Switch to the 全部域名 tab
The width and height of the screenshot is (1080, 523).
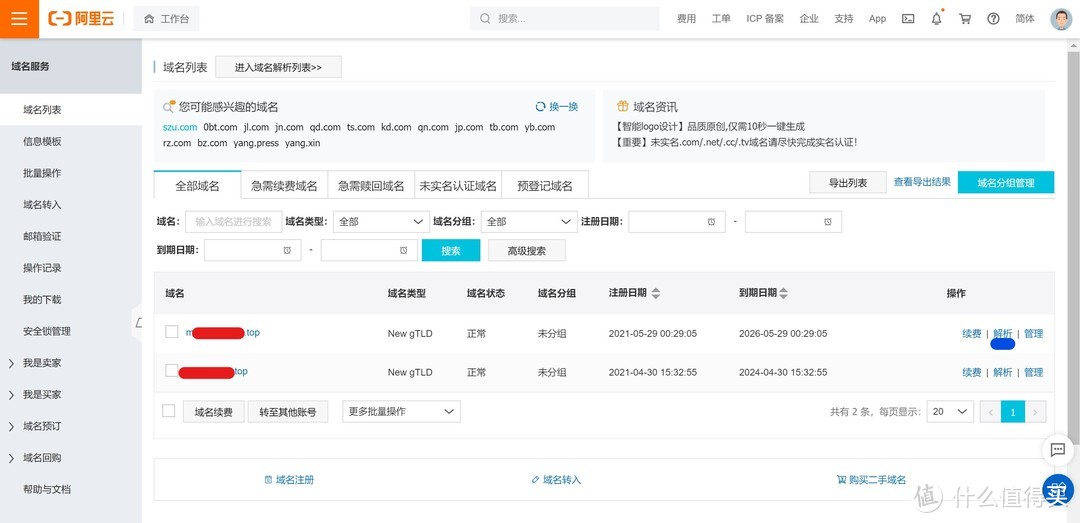click(x=197, y=185)
